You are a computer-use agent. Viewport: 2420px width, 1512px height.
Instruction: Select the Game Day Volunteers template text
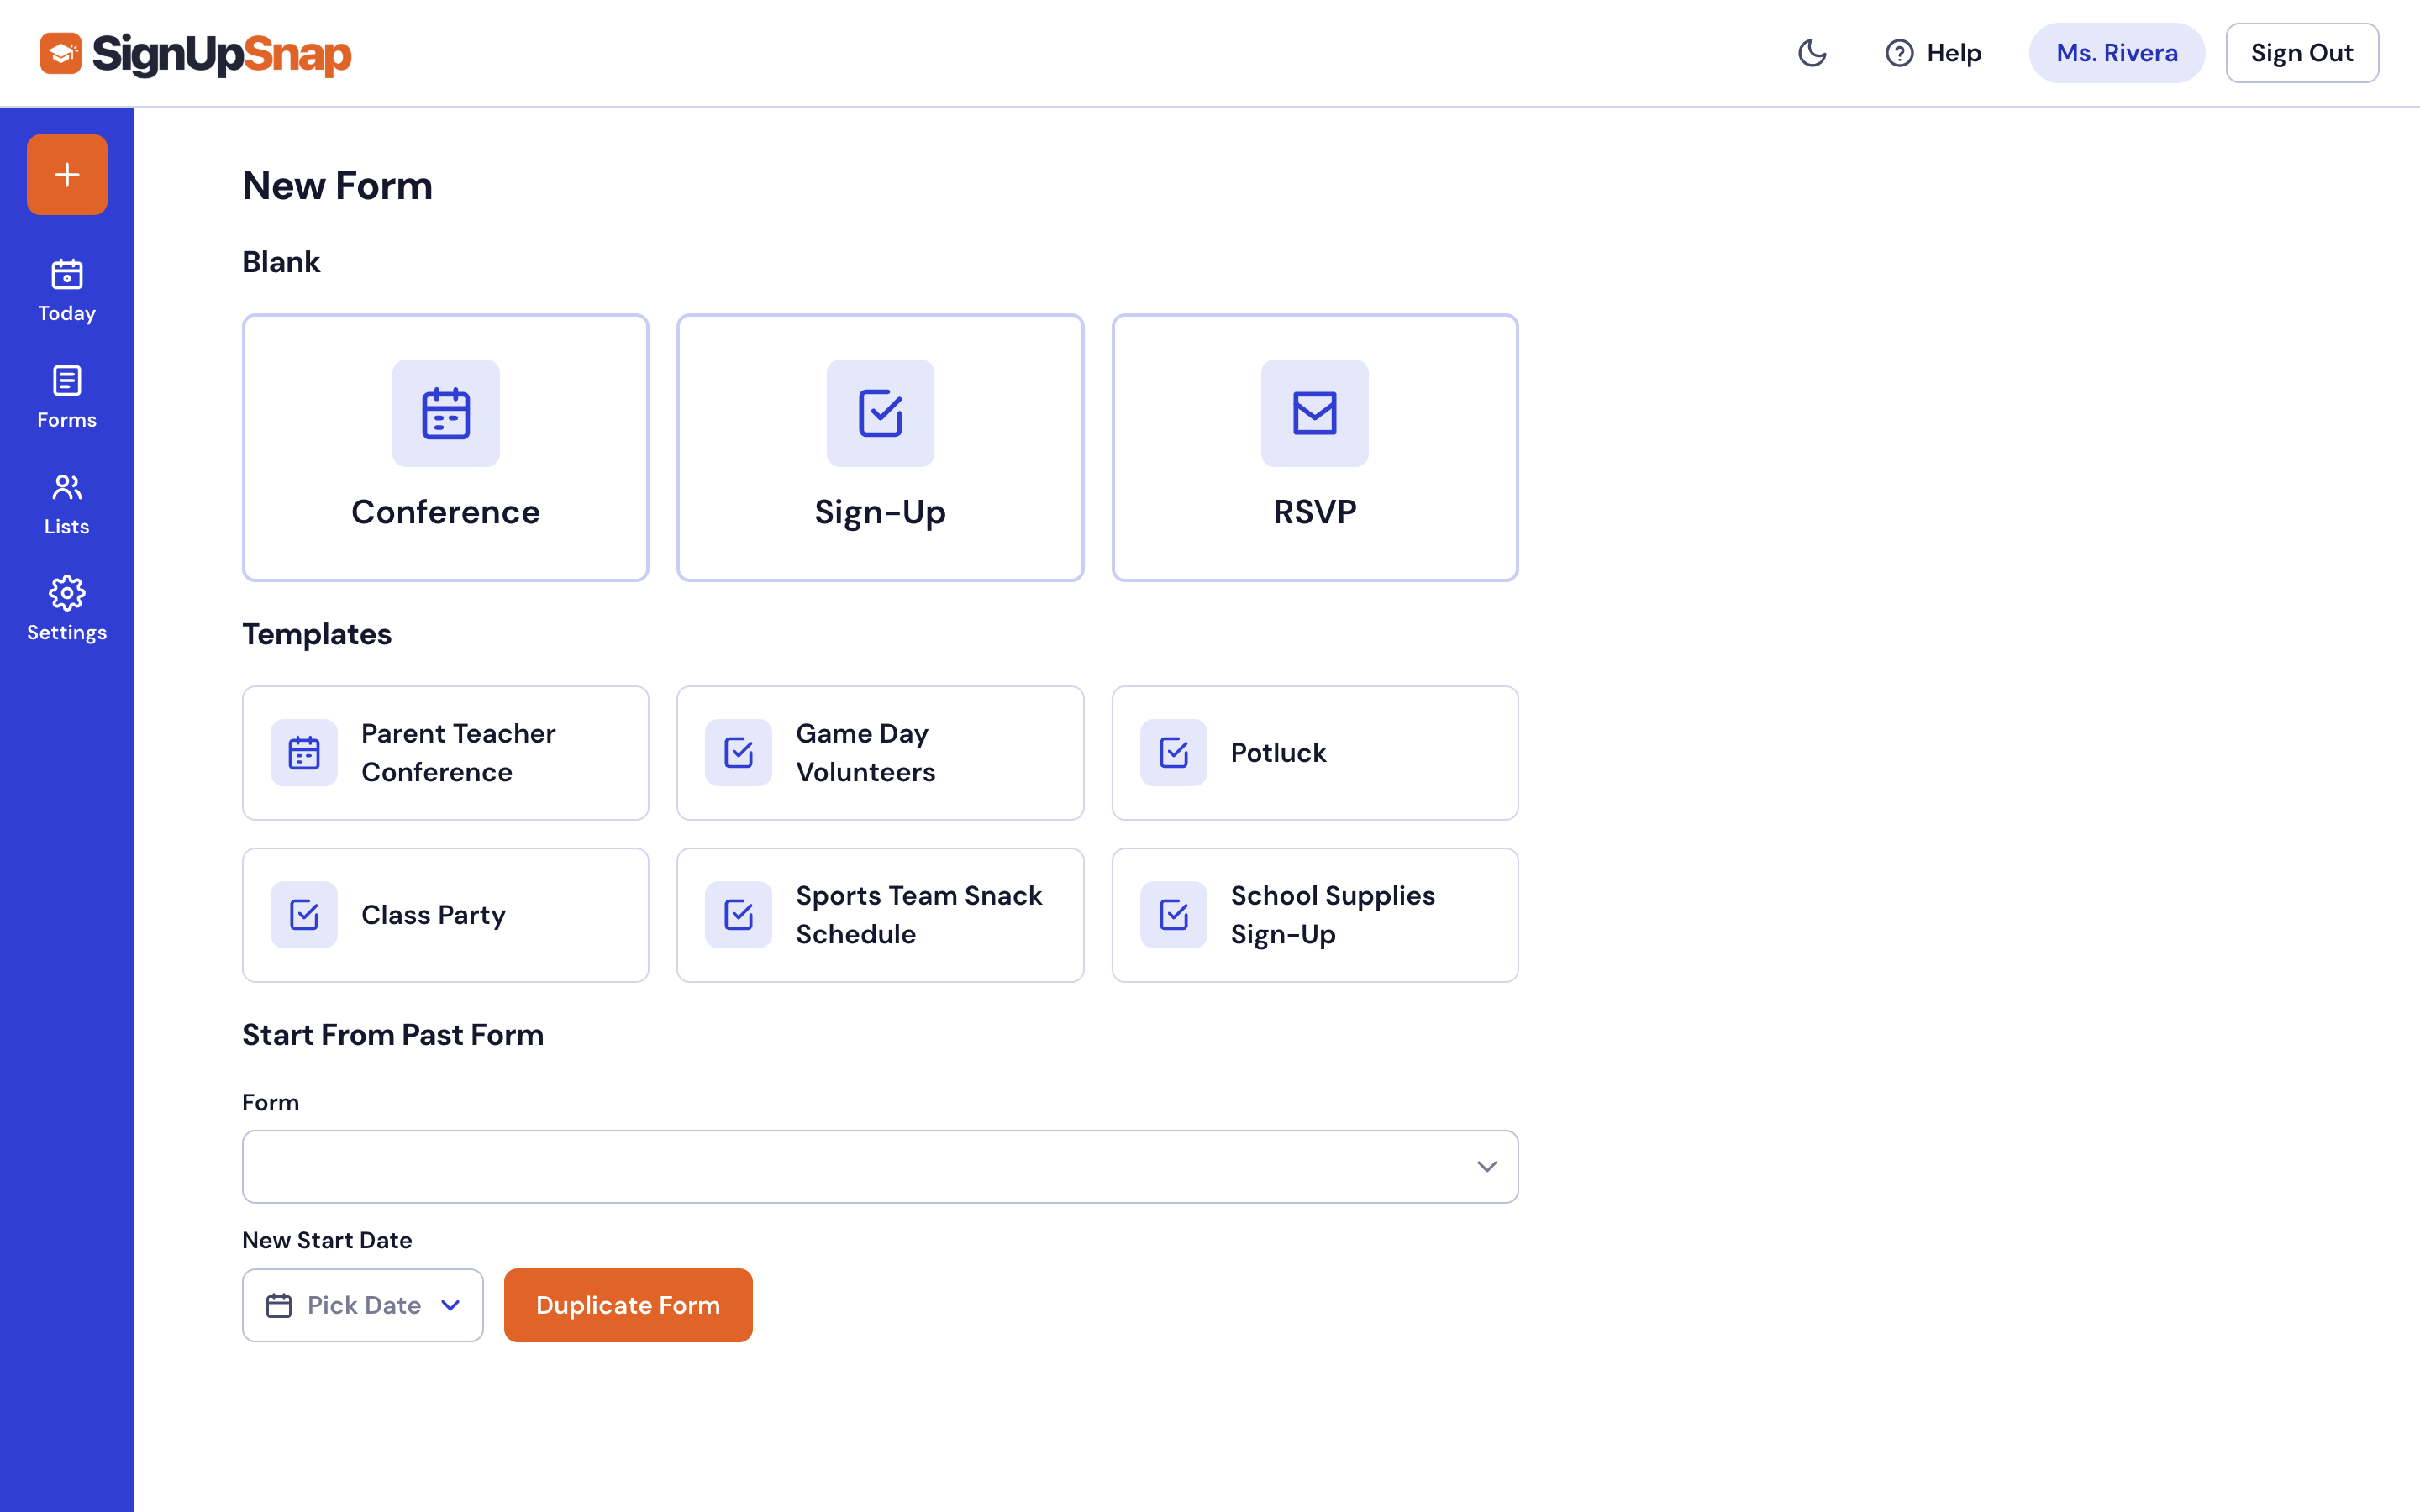coord(866,753)
